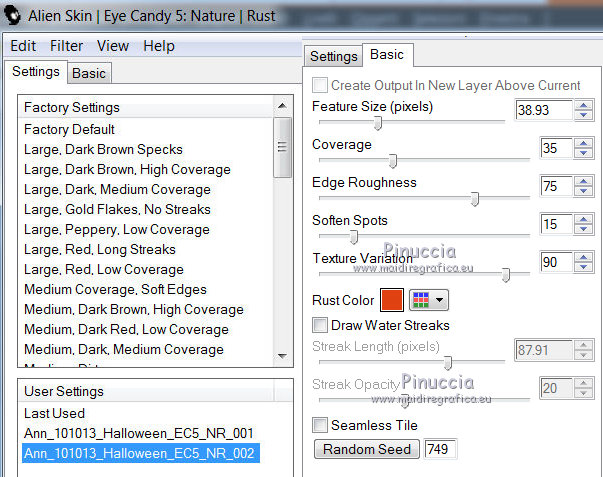
Task: Click the Edge Roughness field showing 75
Action: (556, 186)
